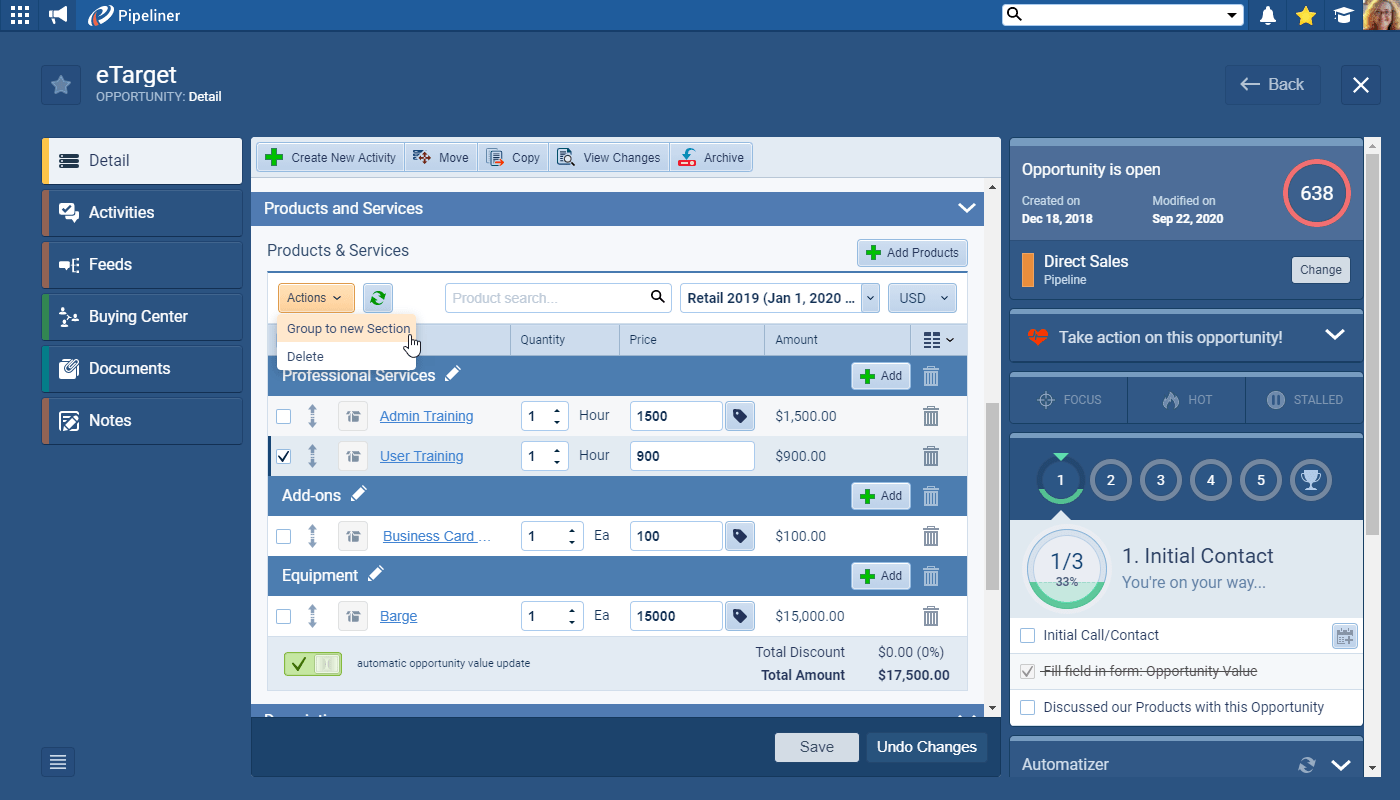
Task: Open the Activities tab in sidebar
Action: (x=142, y=212)
